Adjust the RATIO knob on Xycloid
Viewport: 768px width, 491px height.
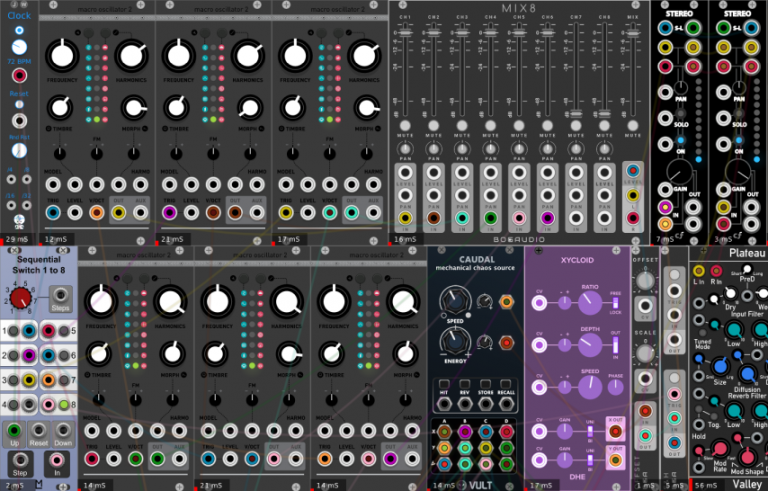[590, 303]
